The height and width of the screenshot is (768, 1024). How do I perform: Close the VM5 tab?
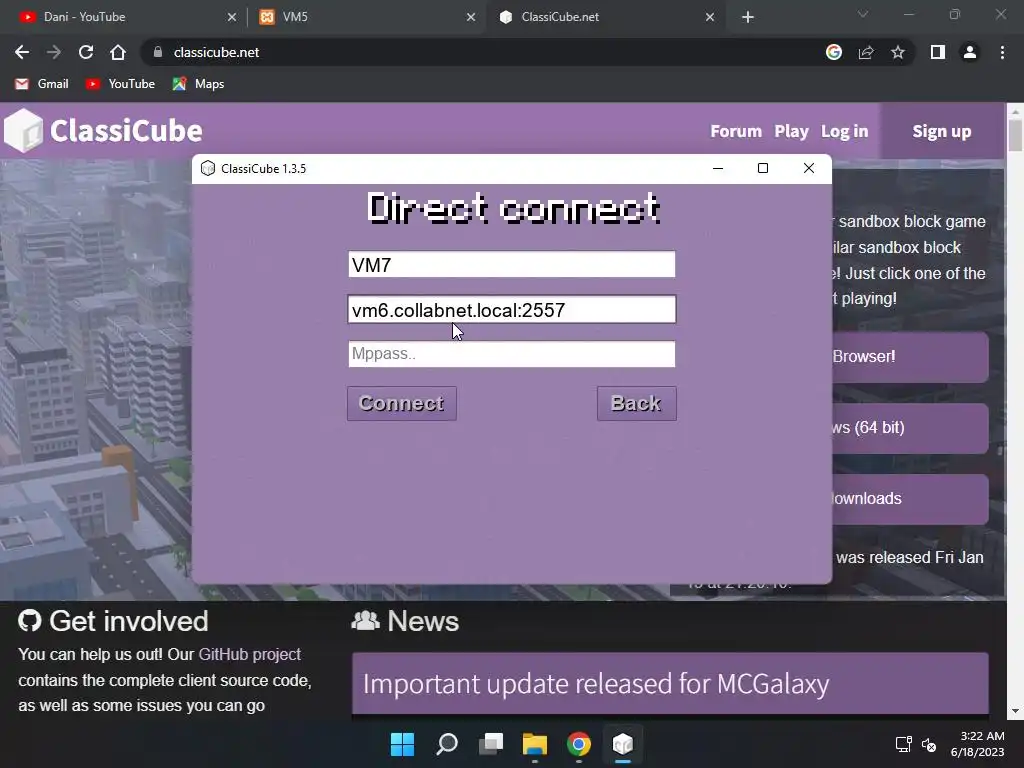tap(471, 17)
